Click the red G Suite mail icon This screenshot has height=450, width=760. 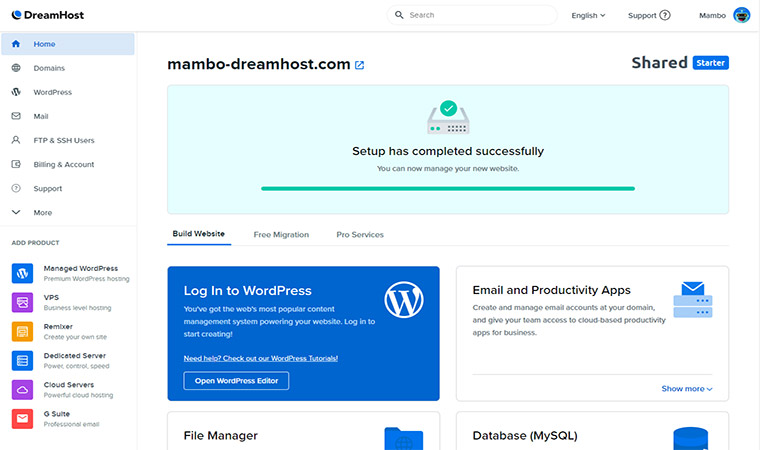point(22,419)
